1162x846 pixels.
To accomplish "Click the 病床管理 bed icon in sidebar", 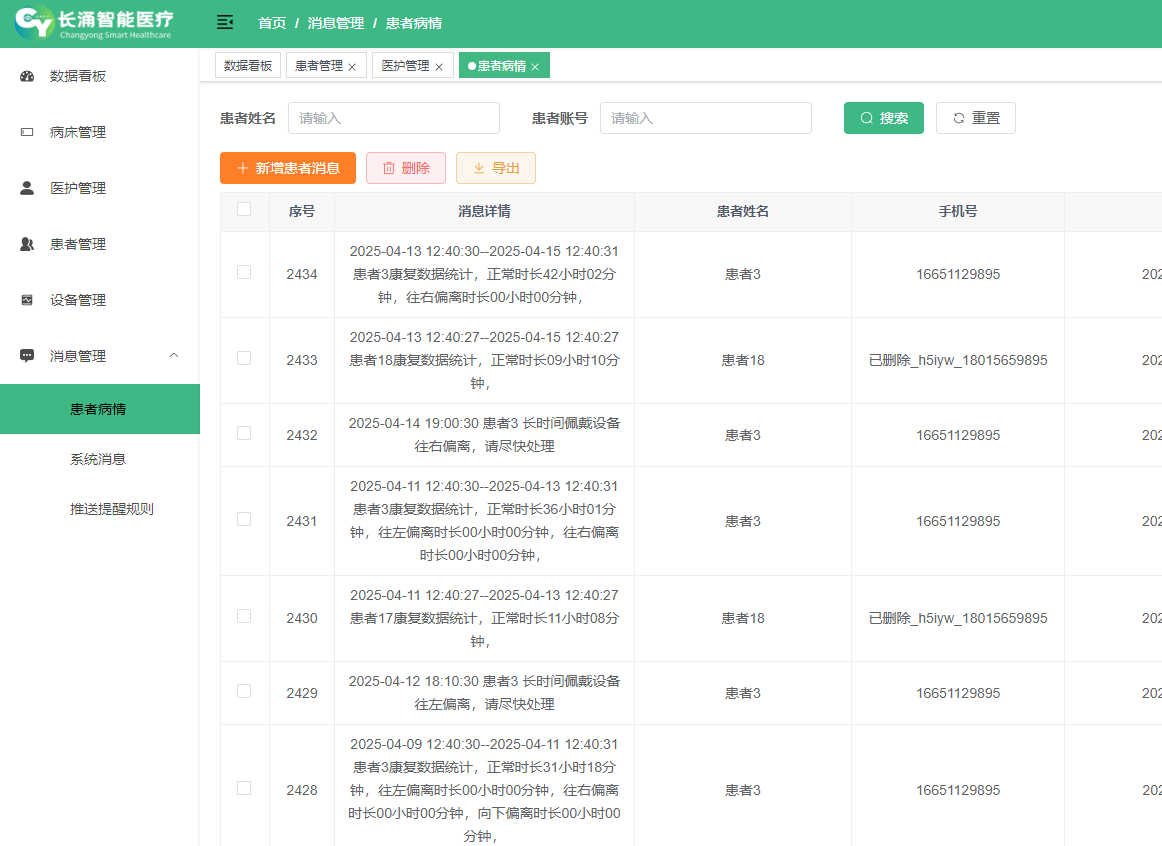I will point(27,132).
